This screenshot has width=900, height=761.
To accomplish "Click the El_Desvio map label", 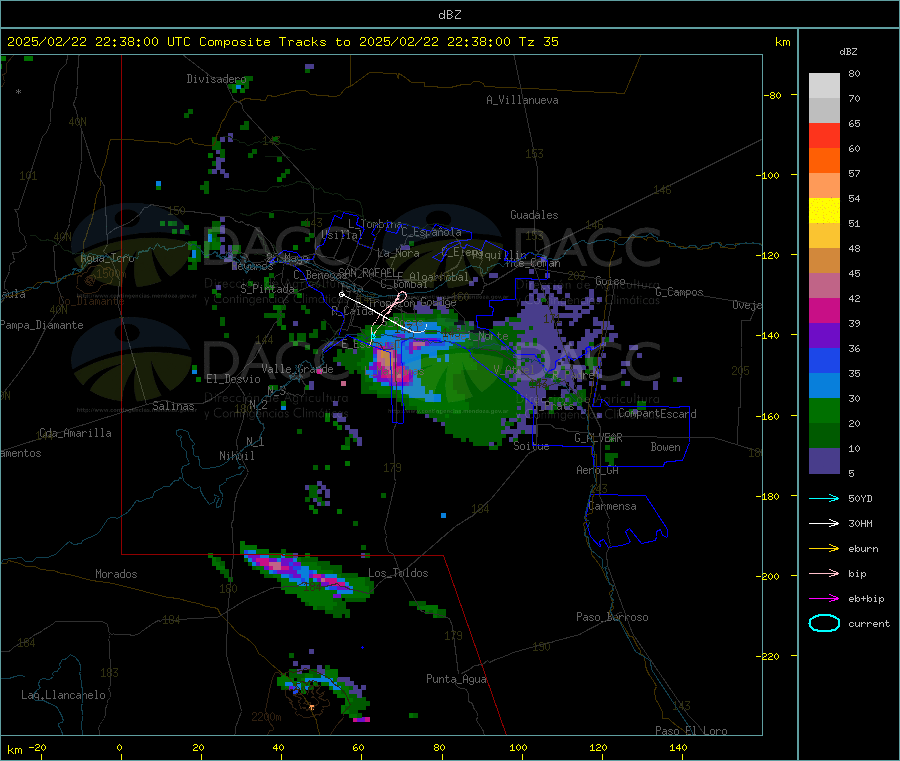I will click(x=233, y=379).
